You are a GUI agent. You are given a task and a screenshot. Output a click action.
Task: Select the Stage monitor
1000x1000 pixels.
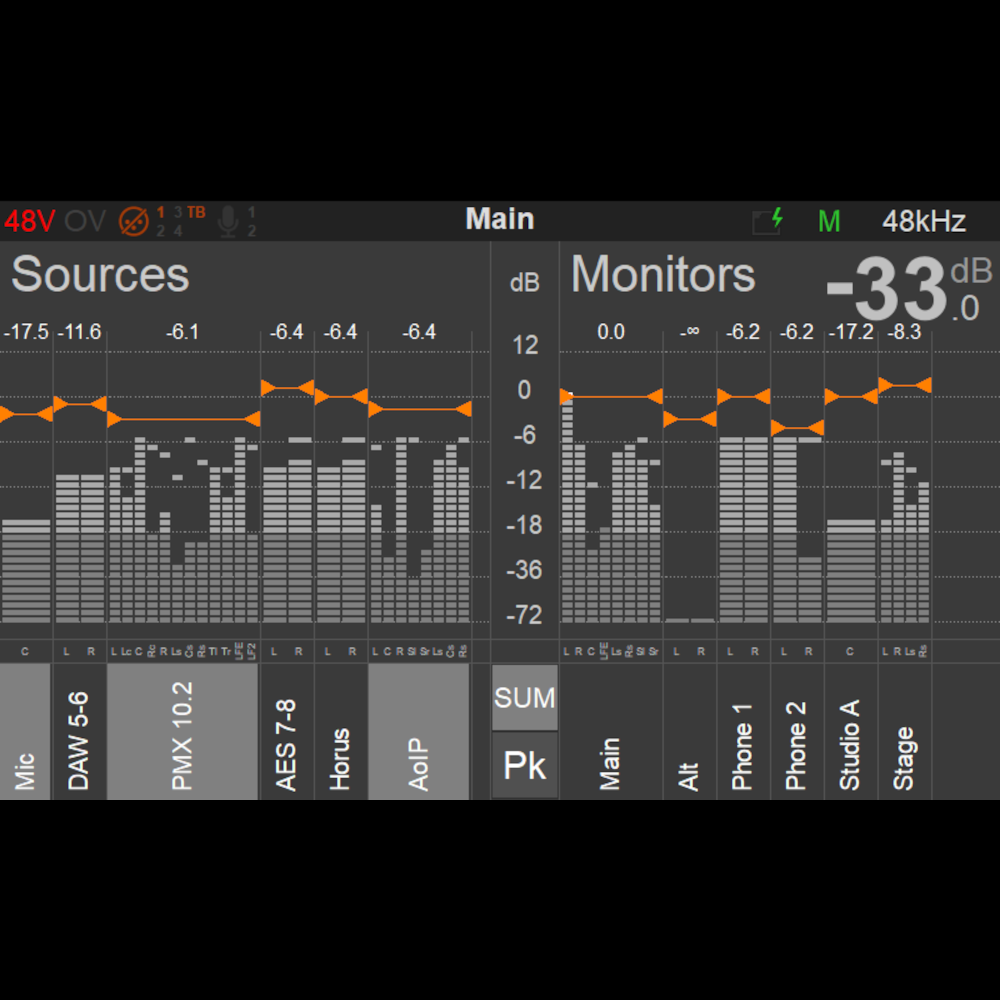[x=904, y=731]
